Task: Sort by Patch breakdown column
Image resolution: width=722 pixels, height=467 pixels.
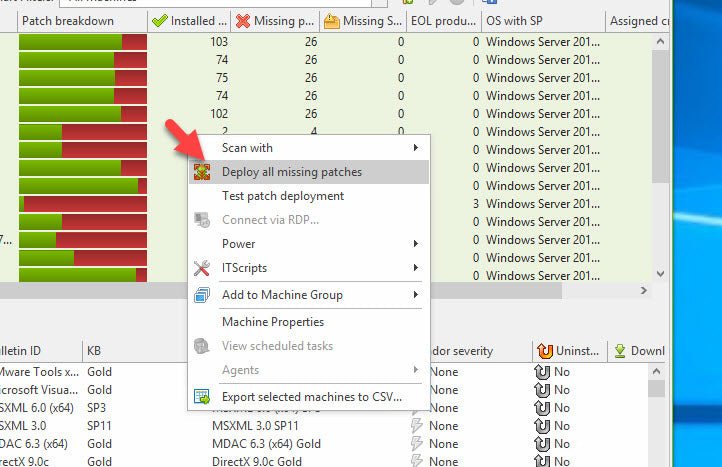Action: tap(82, 21)
